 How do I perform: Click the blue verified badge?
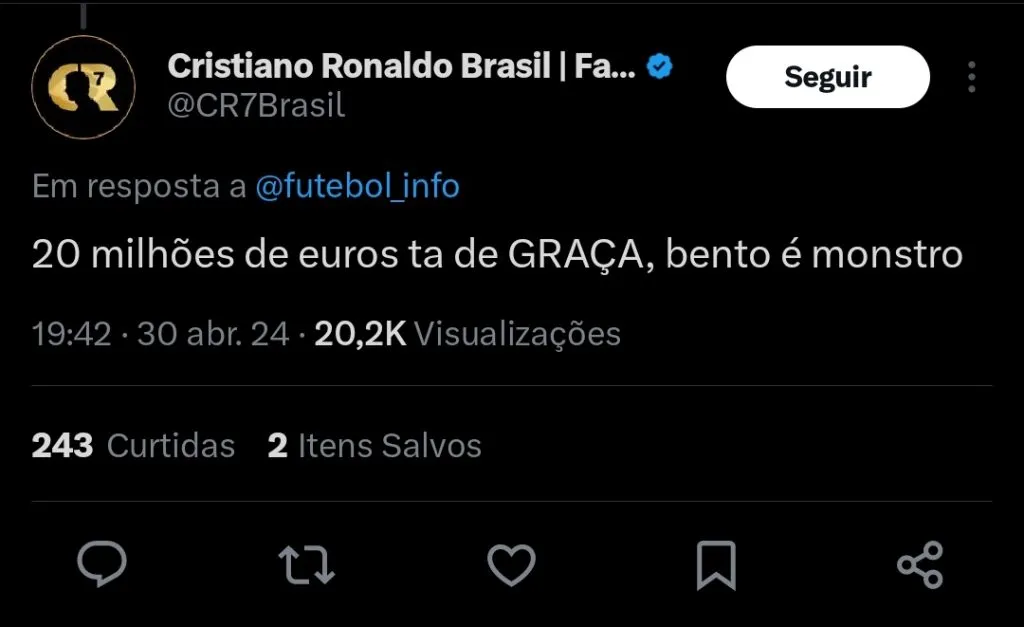[660, 68]
